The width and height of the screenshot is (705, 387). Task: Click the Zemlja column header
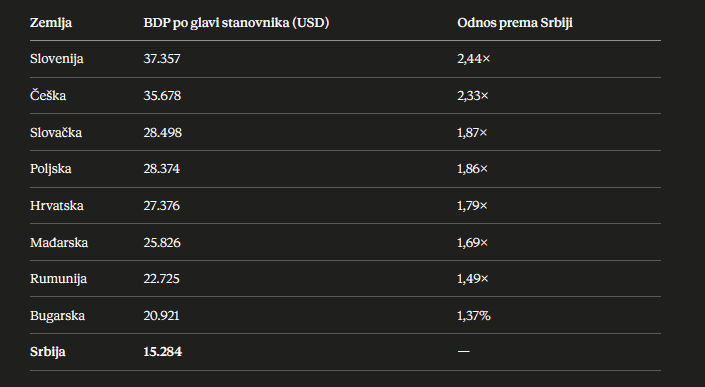(x=51, y=22)
